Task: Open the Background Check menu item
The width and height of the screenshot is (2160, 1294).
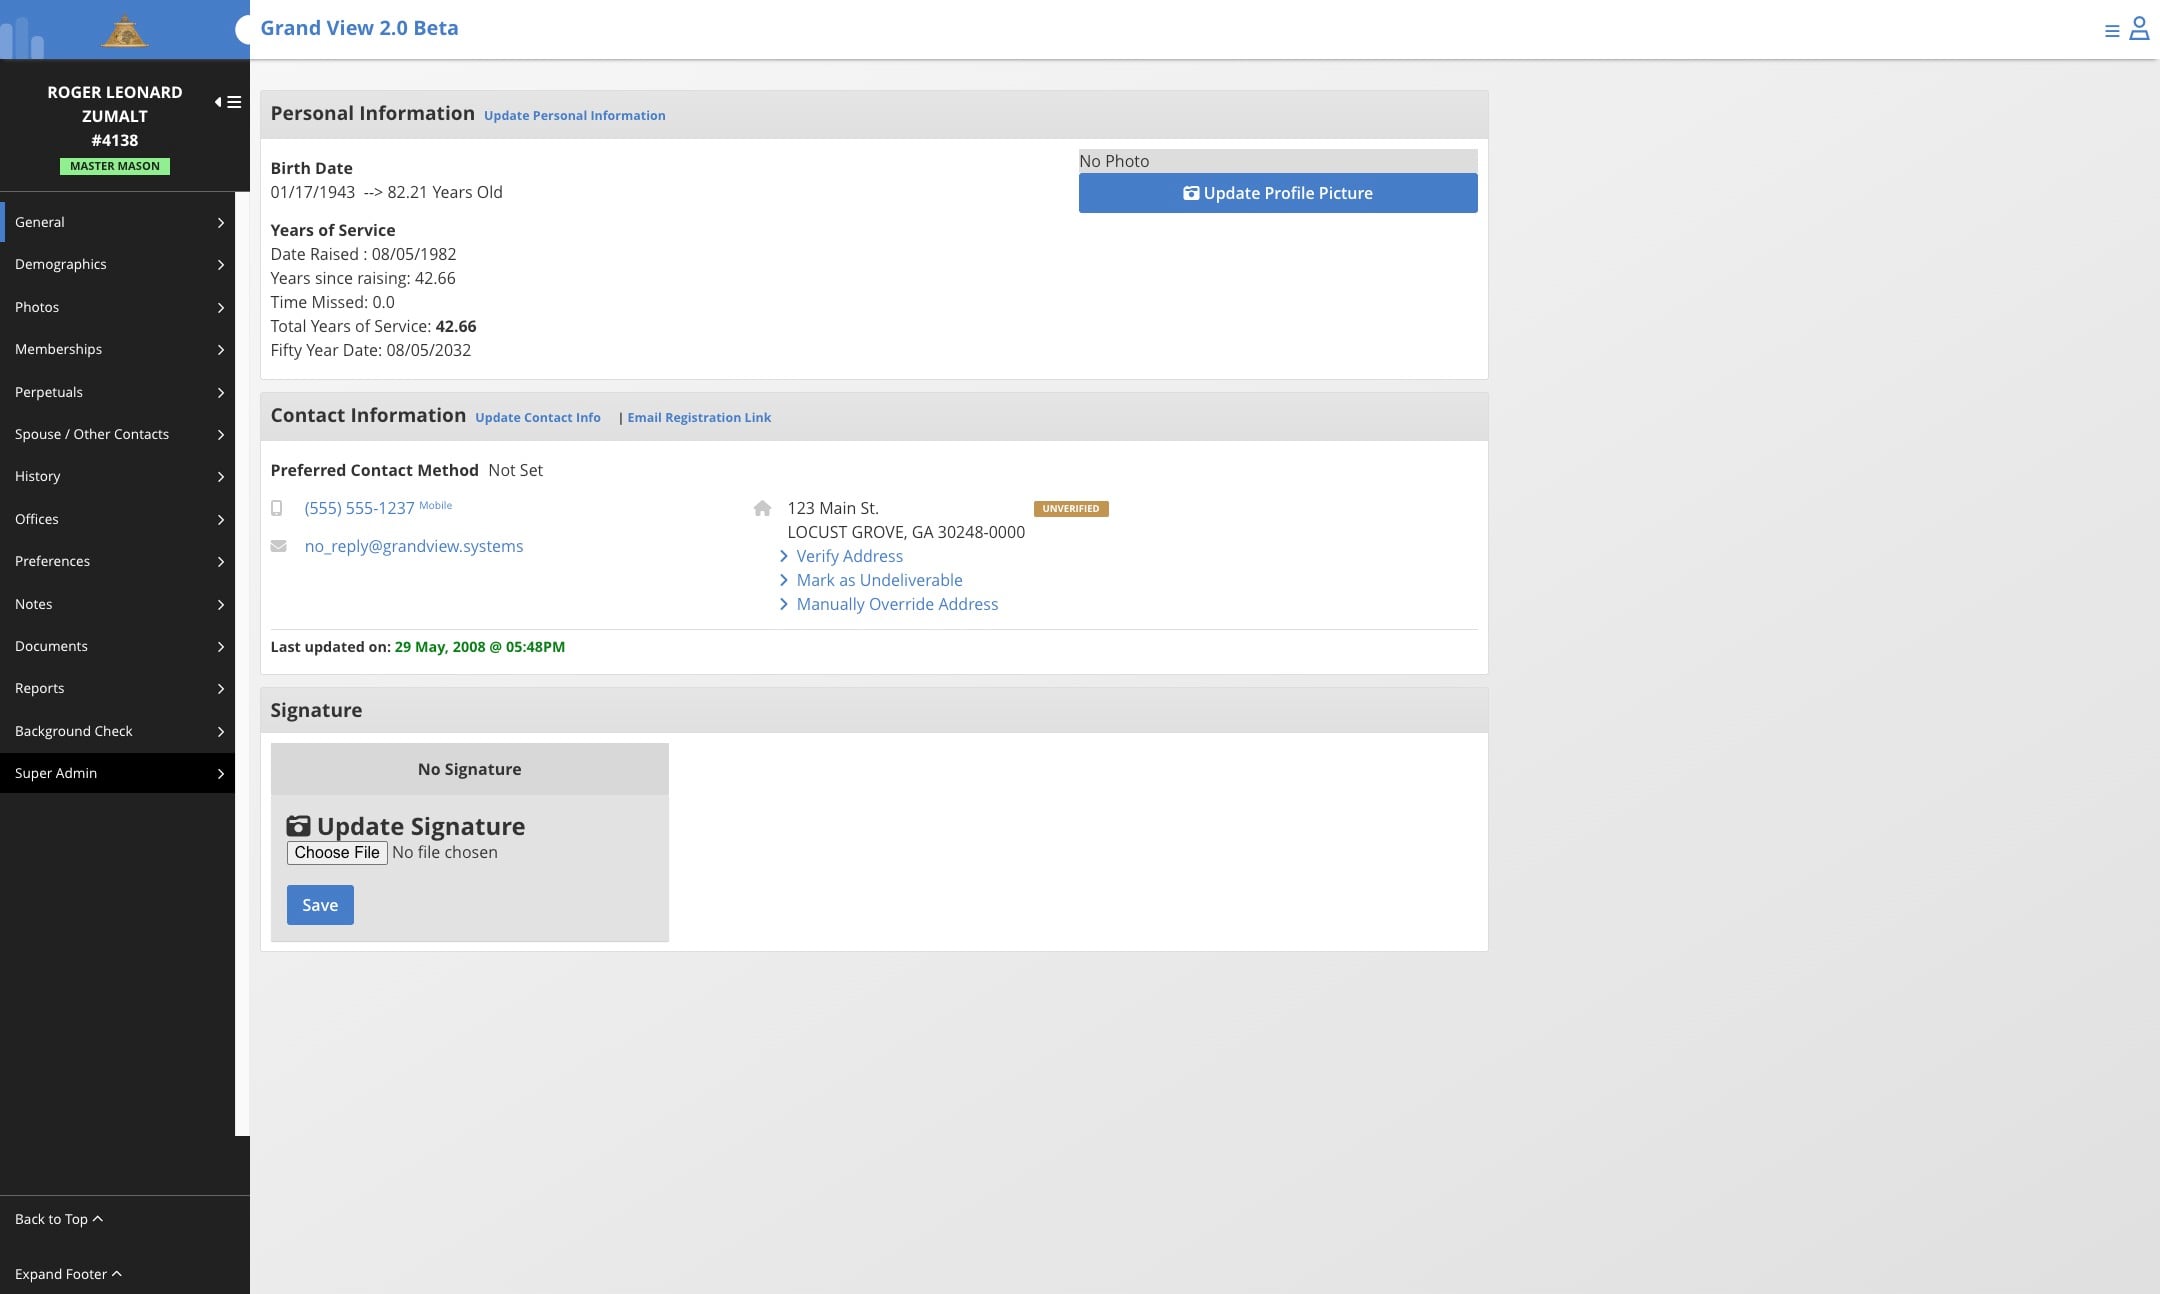Action: 117,731
